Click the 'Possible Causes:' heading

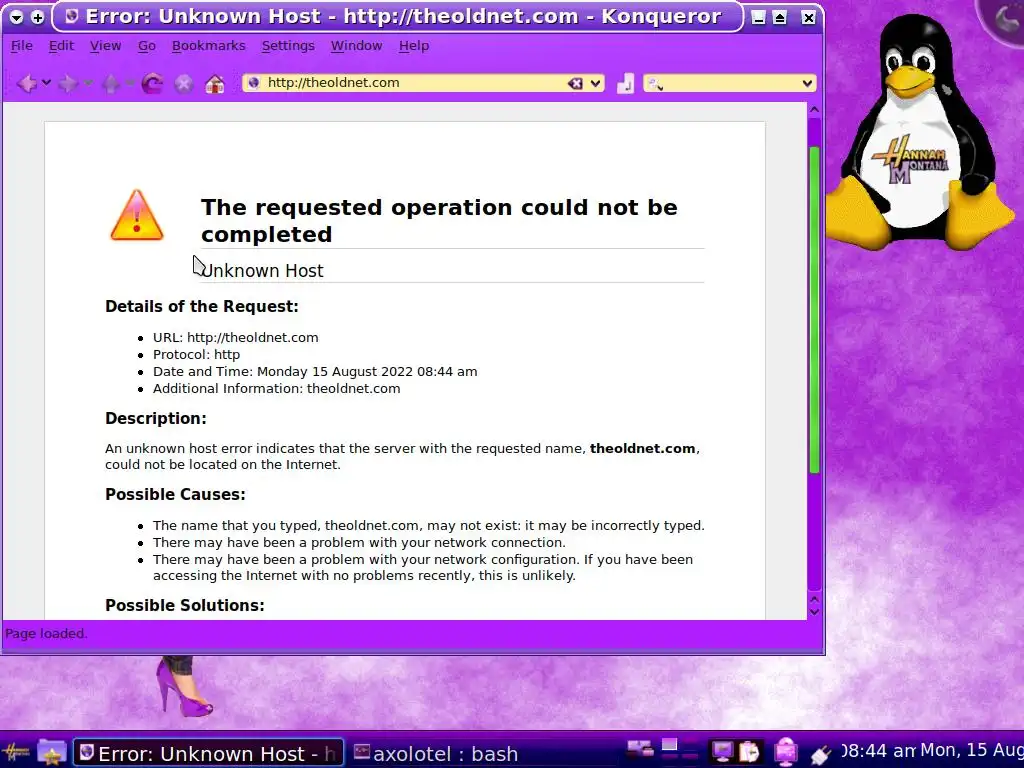tap(175, 494)
